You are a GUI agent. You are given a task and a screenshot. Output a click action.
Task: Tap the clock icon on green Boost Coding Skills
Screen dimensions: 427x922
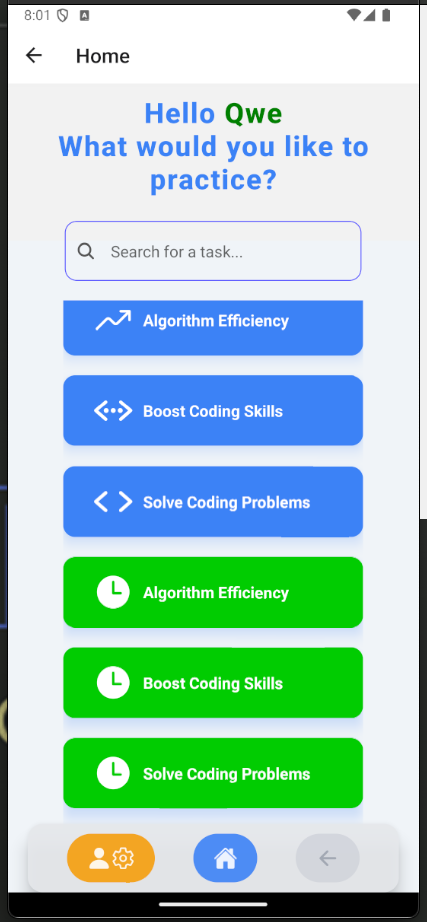point(114,683)
